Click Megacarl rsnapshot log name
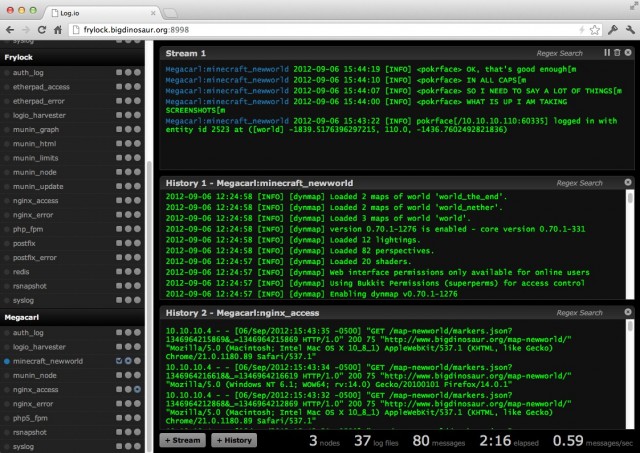Image resolution: width=640 pixels, height=453 pixels. tap(30, 432)
